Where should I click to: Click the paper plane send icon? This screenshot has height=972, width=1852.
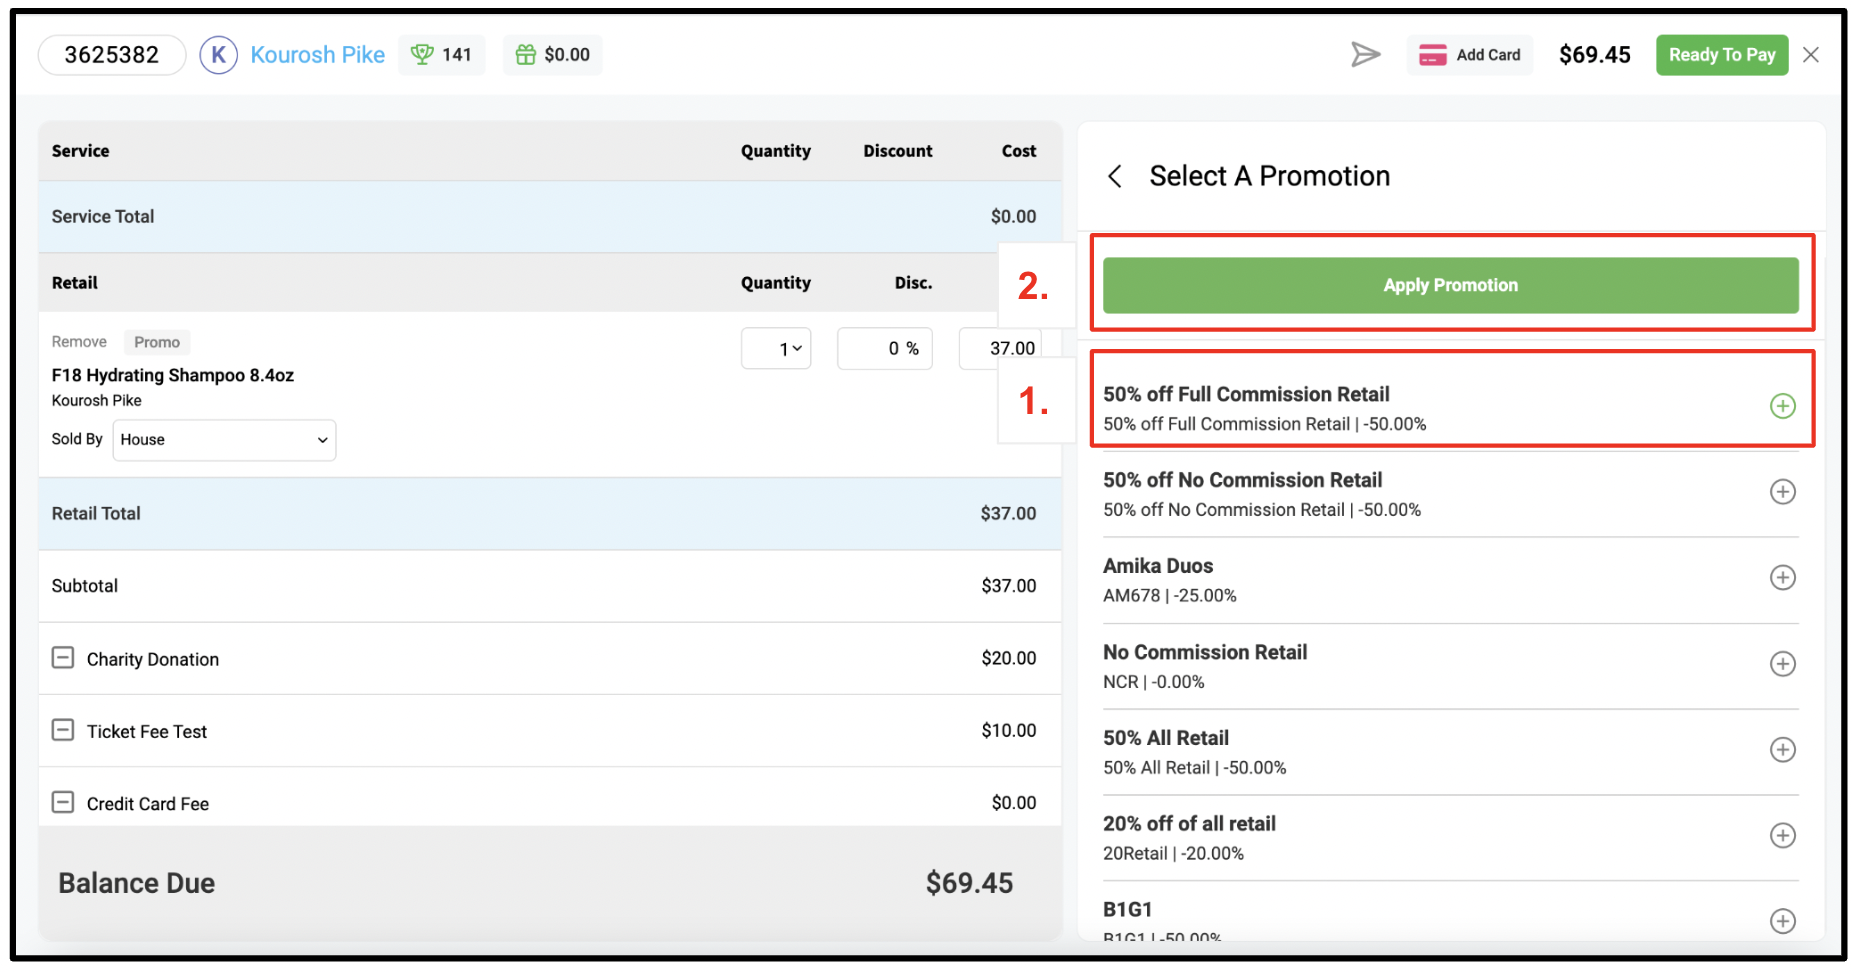(x=1365, y=55)
